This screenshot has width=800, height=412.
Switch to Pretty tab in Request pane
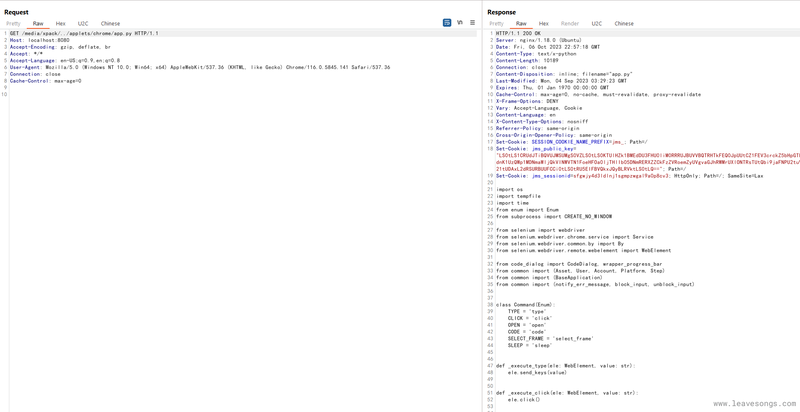click(13, 23)
